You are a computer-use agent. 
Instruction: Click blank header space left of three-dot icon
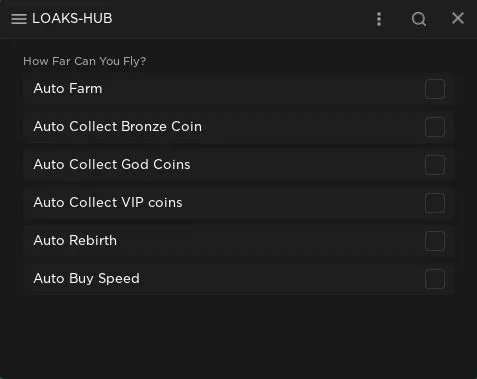coord(243,19)
